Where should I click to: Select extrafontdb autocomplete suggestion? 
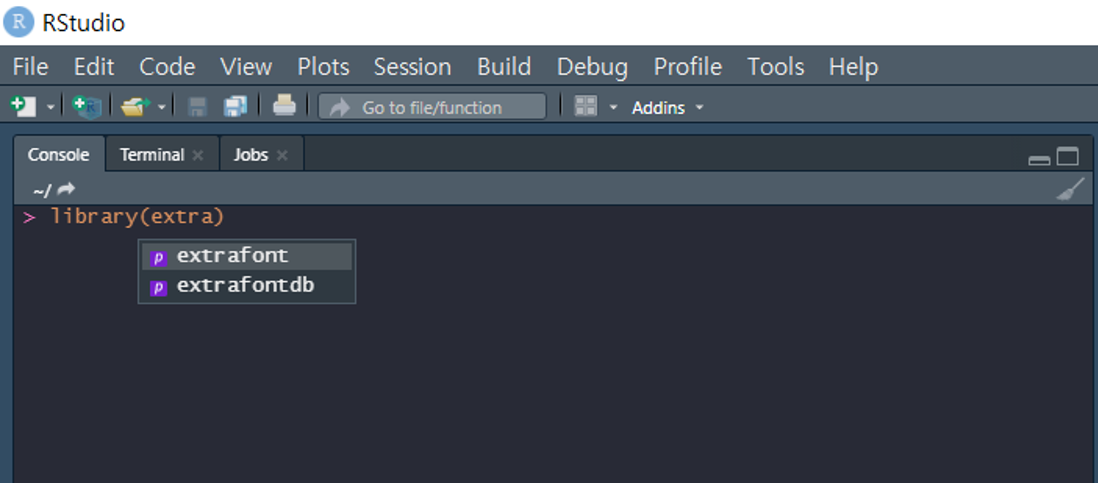coord(246,286)
